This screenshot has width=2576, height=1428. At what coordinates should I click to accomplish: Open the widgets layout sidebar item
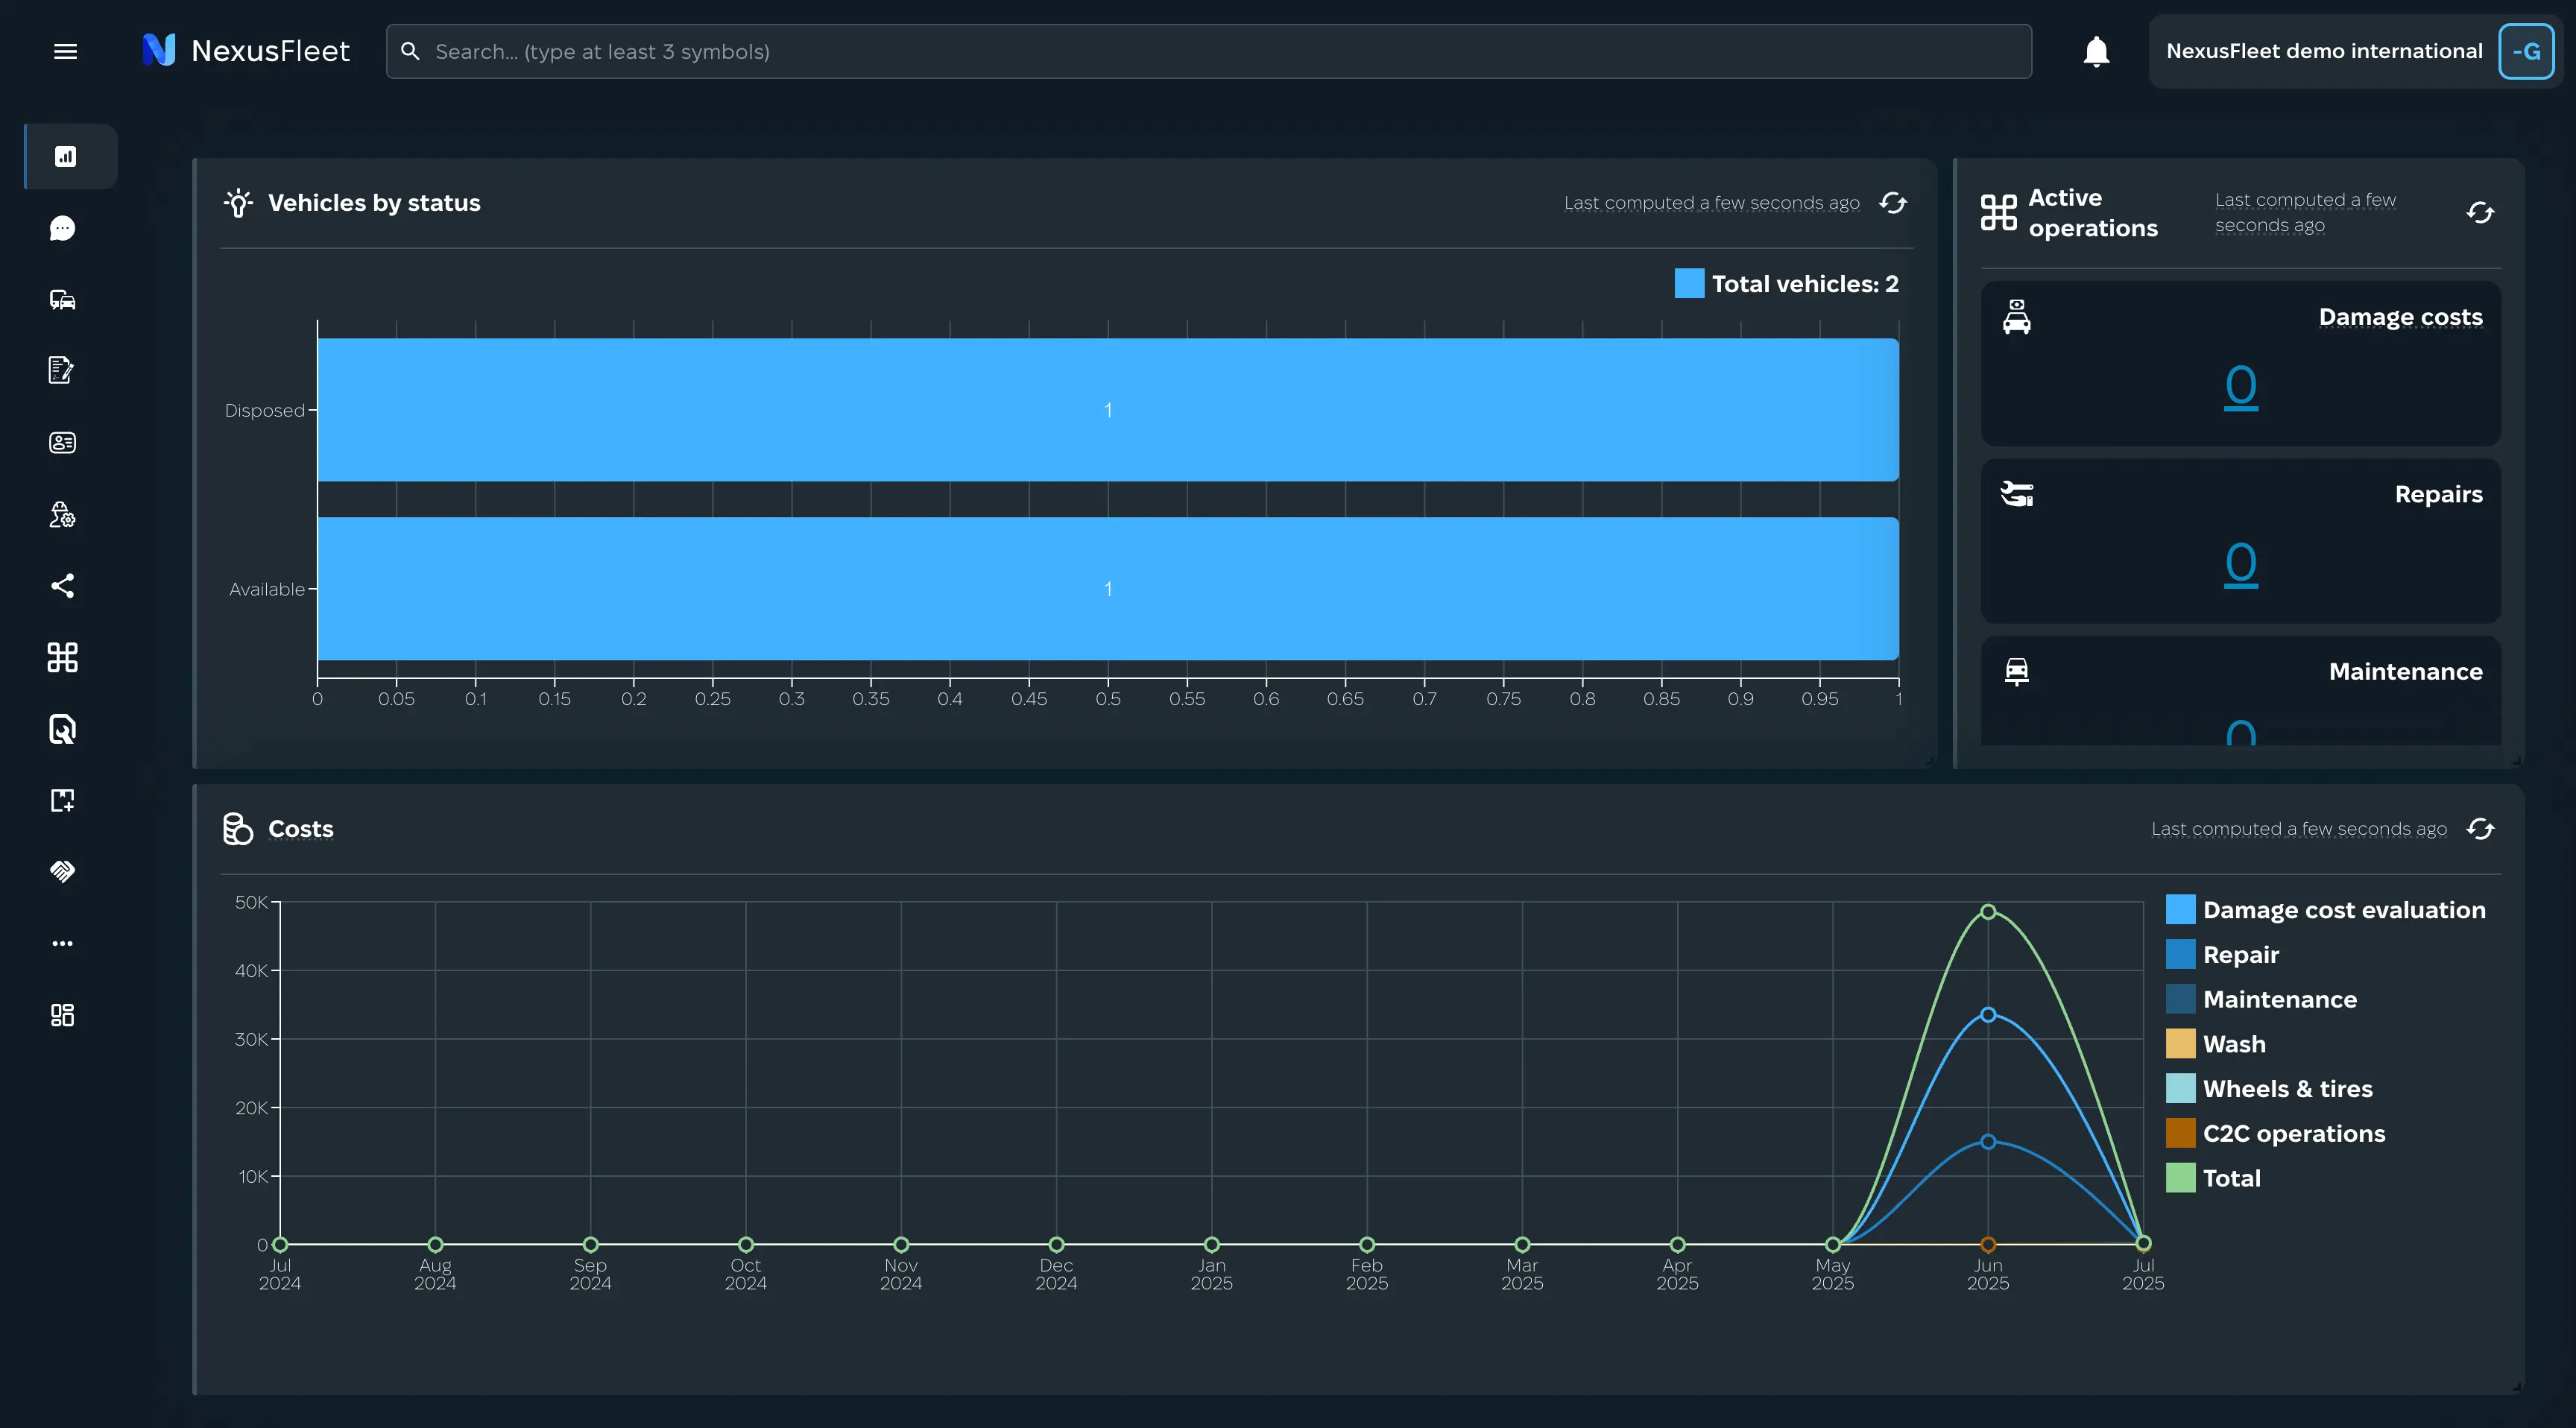point(62,1015)
